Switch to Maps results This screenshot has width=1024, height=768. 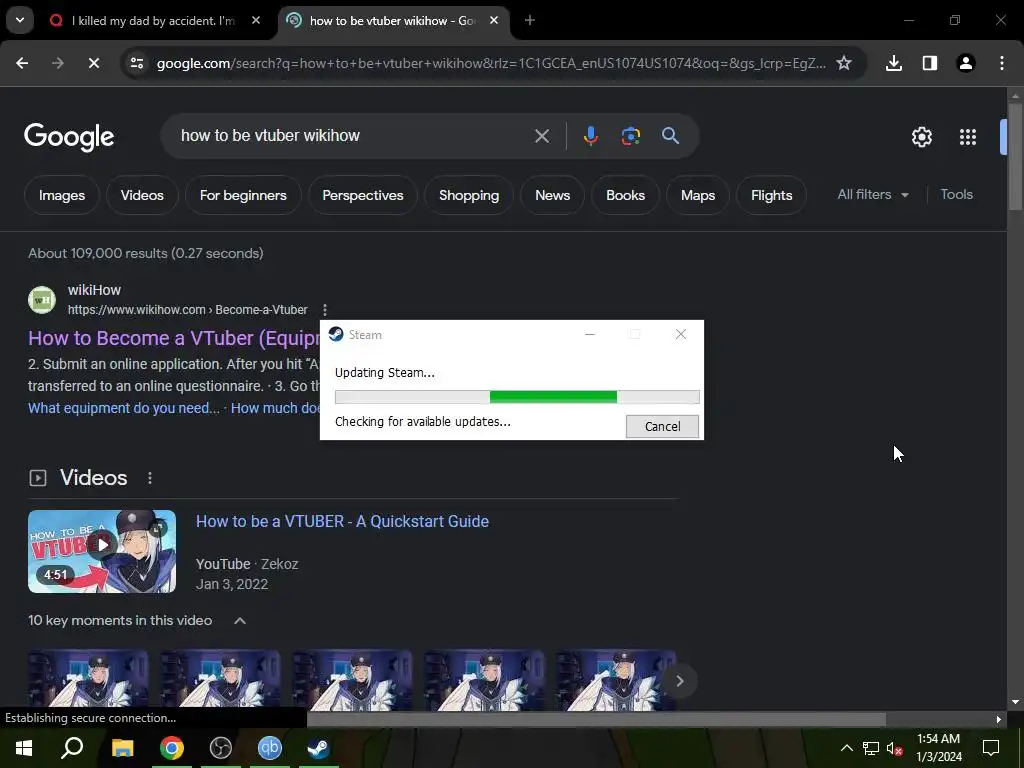coord(697,195)
